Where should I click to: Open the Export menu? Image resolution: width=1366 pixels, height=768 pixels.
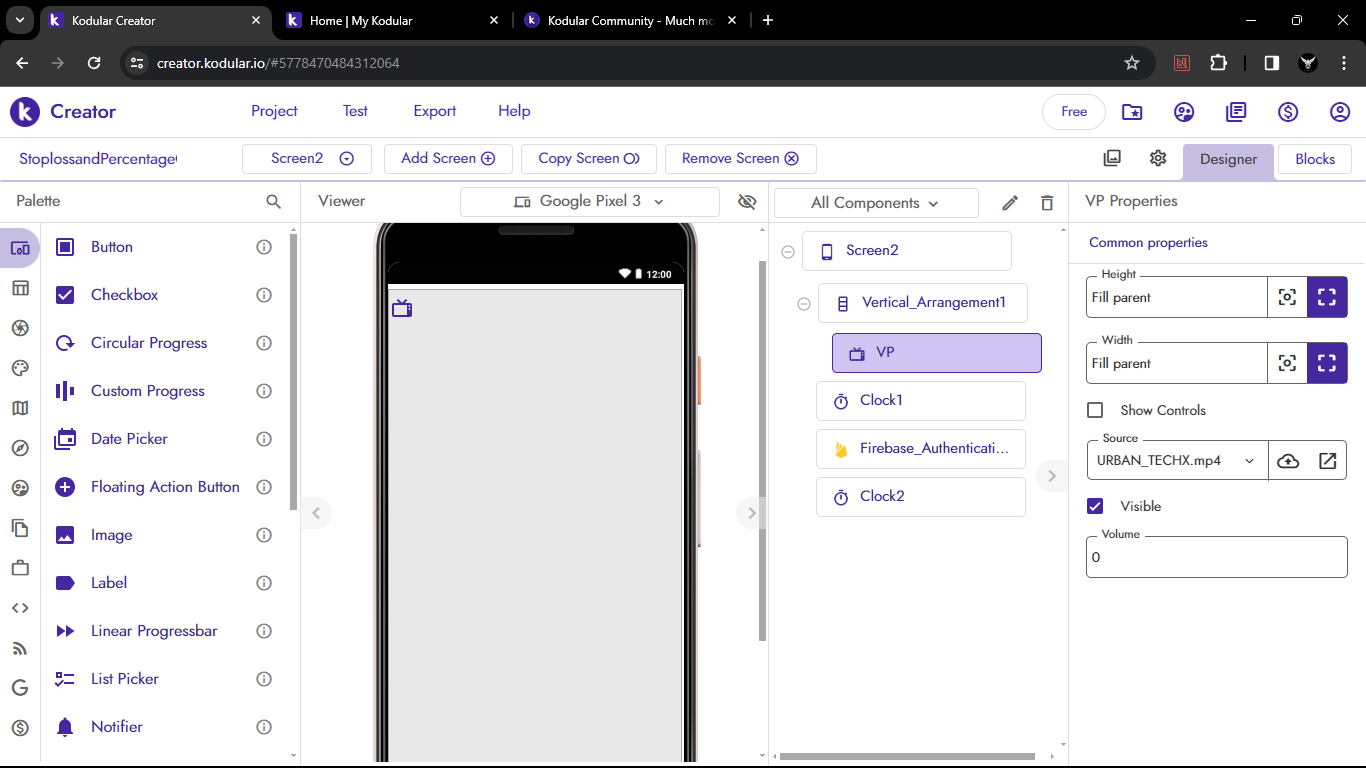(x=434, y=111)
